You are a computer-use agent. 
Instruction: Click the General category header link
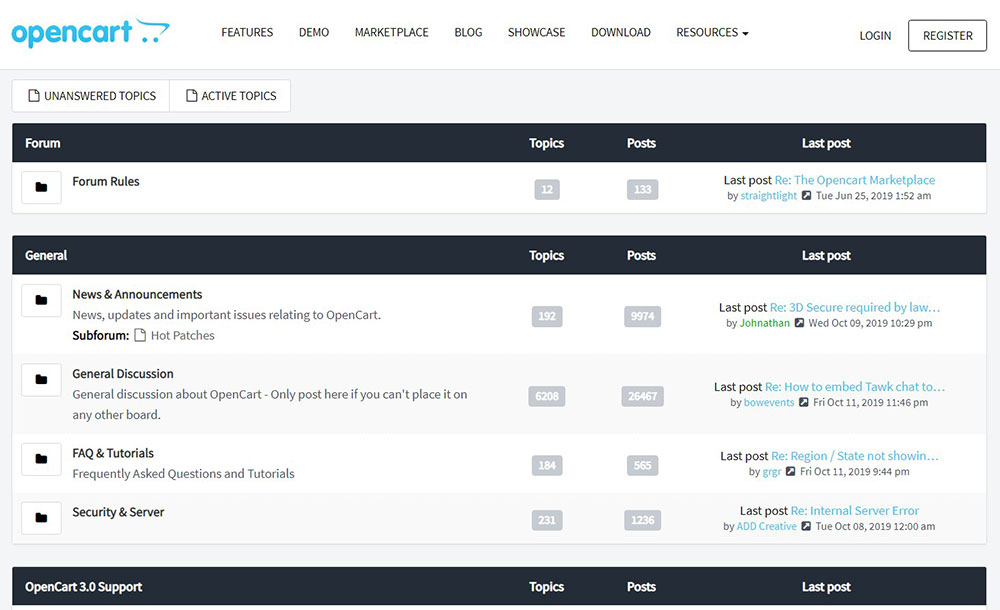(46, 256)
